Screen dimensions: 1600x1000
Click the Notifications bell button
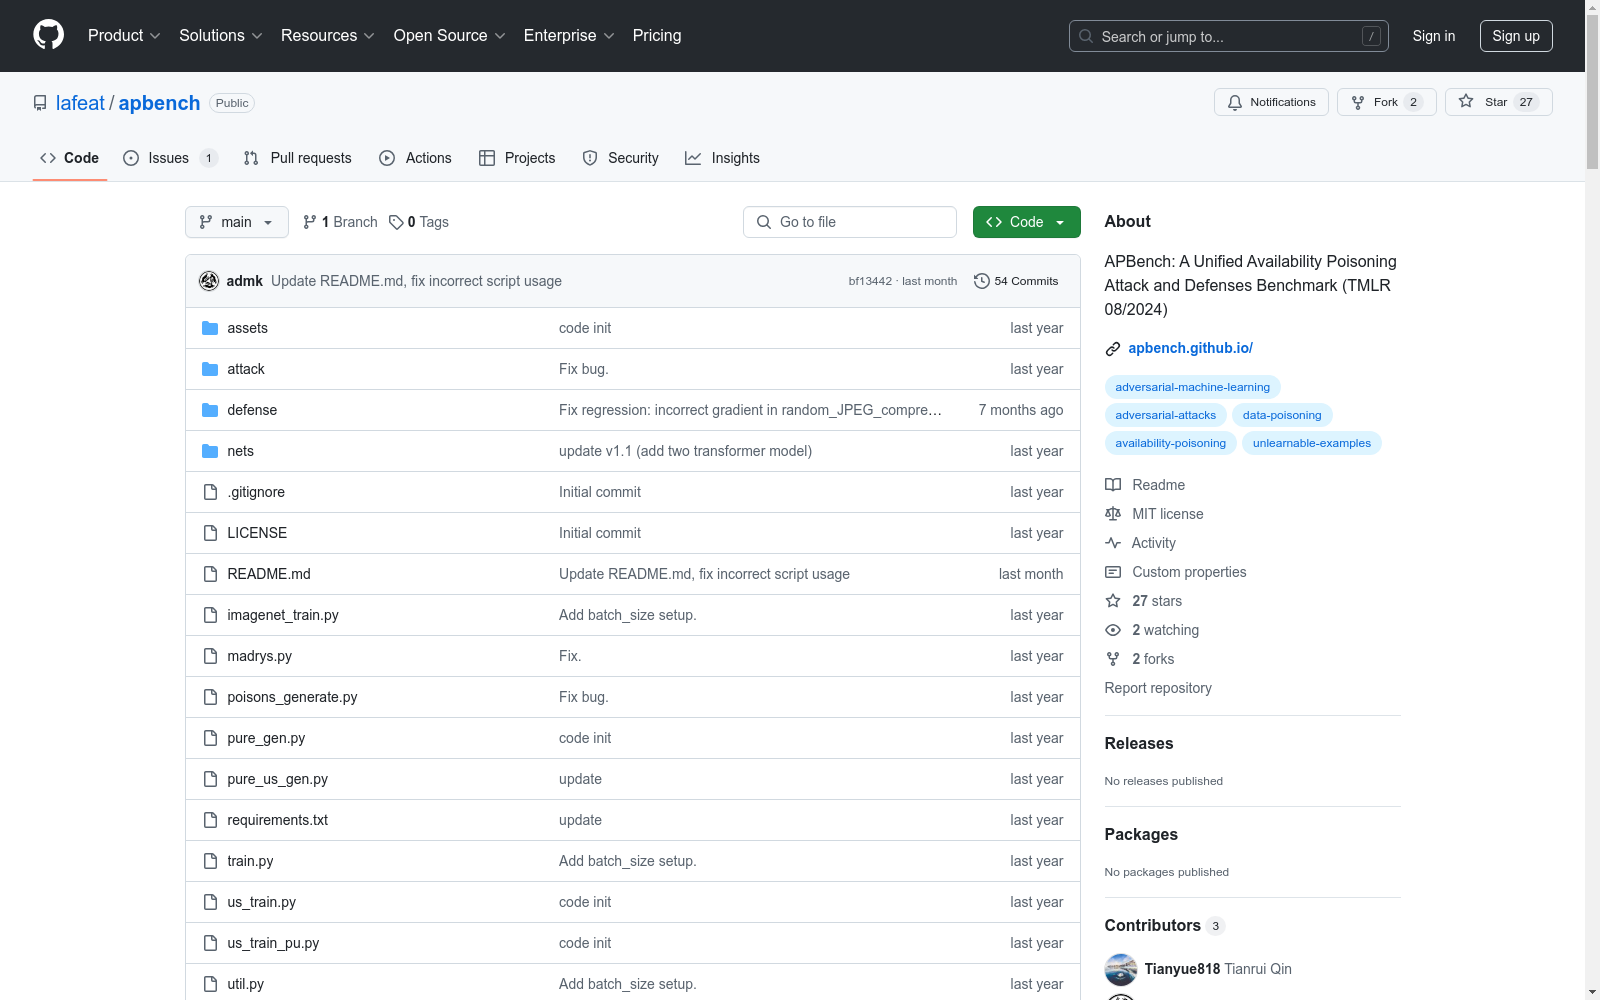click(x=1270, y=102)
